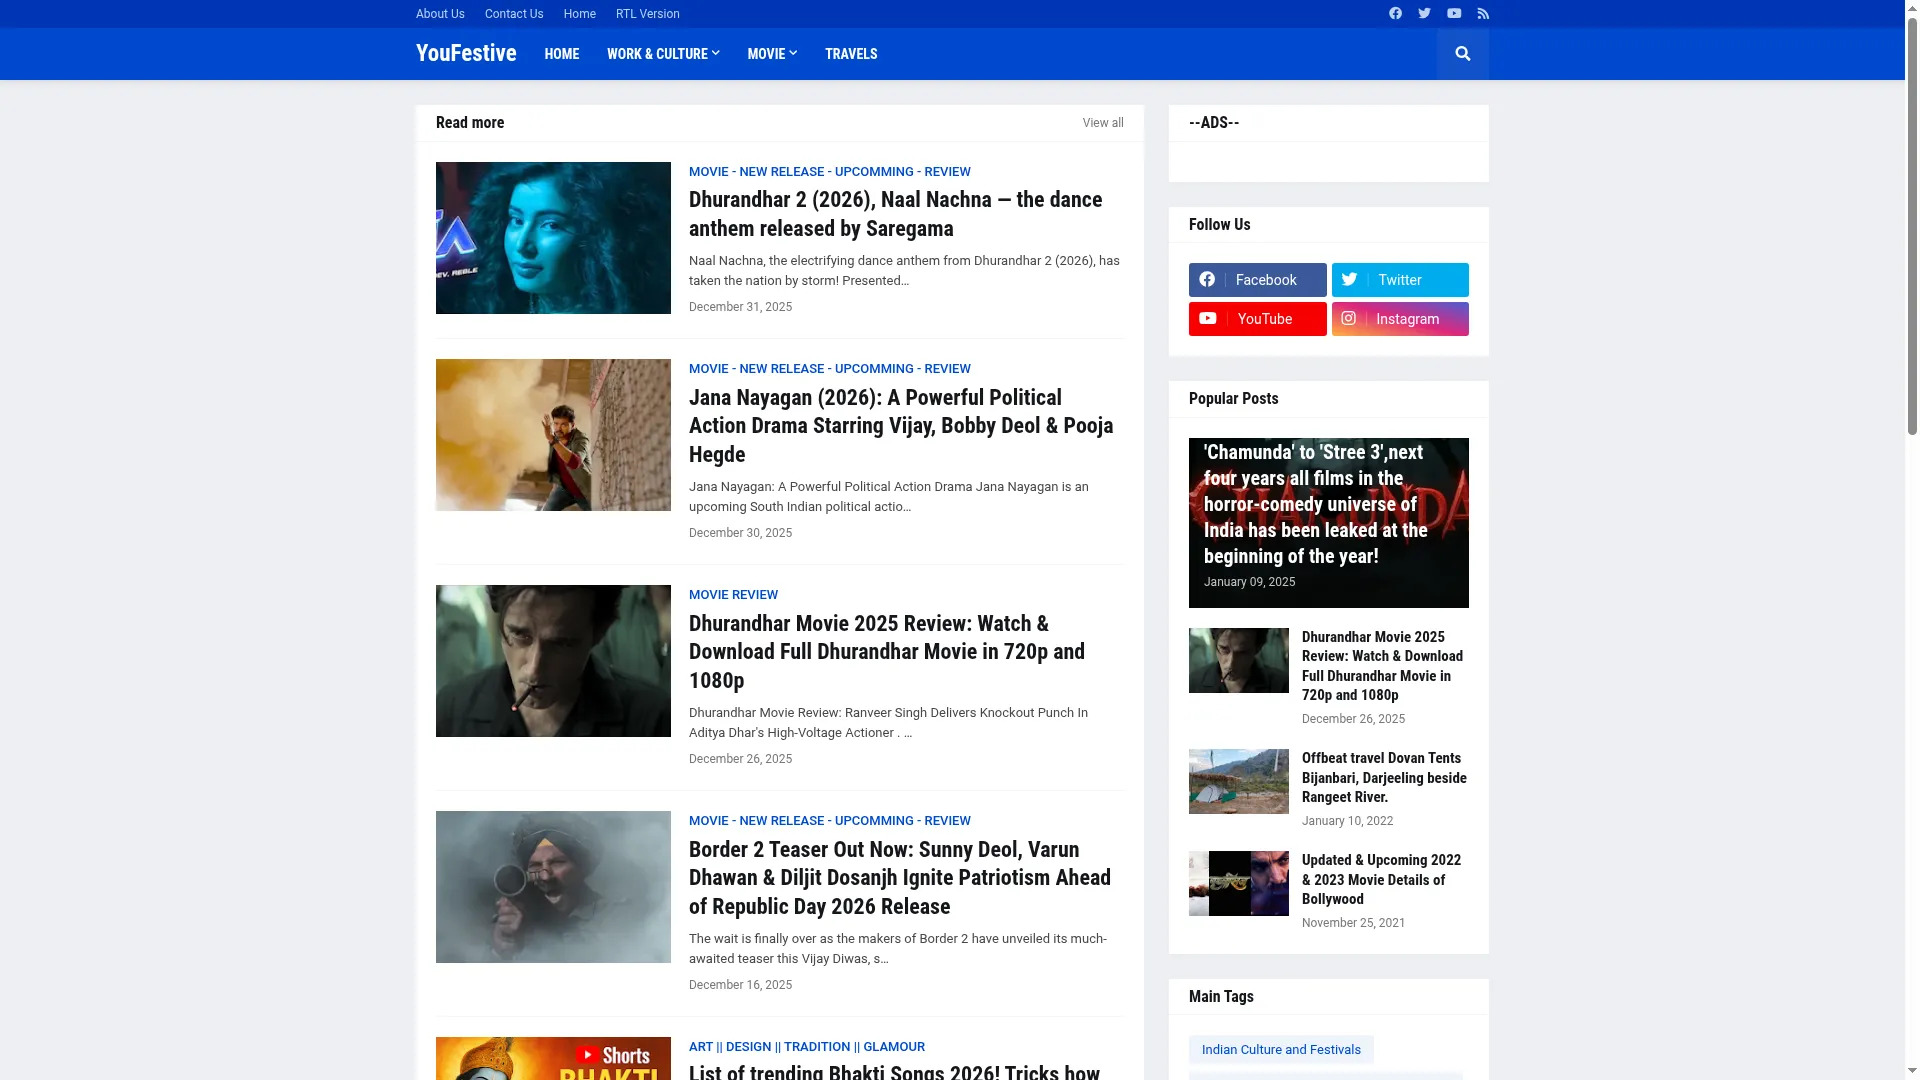Open the RSS feed icon in top bar
This screenshot has height=1080, width=1920.
(1483, 13)
